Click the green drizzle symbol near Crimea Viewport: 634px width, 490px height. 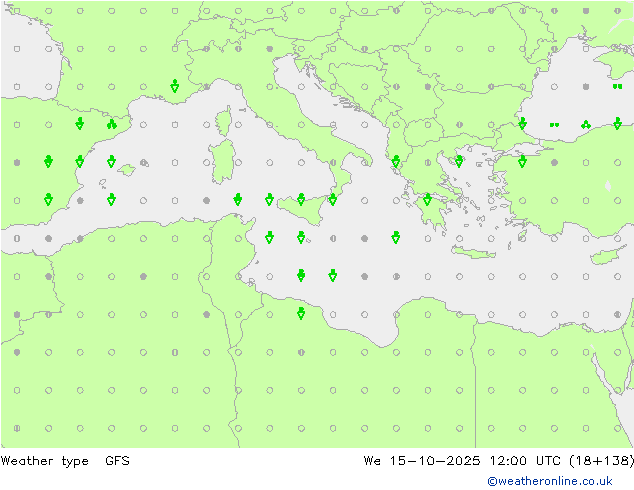tap(617, 86)
